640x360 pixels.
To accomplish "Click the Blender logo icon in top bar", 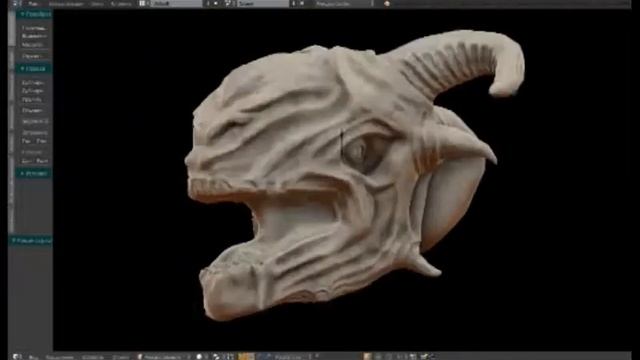I will (x=387, y=4).
